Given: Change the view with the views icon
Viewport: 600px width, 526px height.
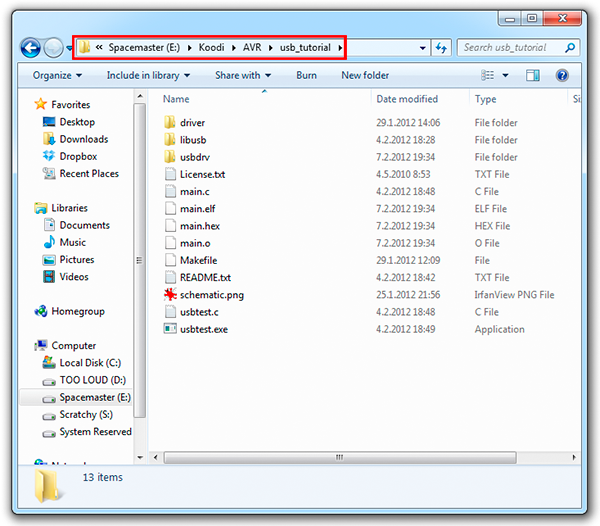Looking at the screenshot, I should pos(487,75).
